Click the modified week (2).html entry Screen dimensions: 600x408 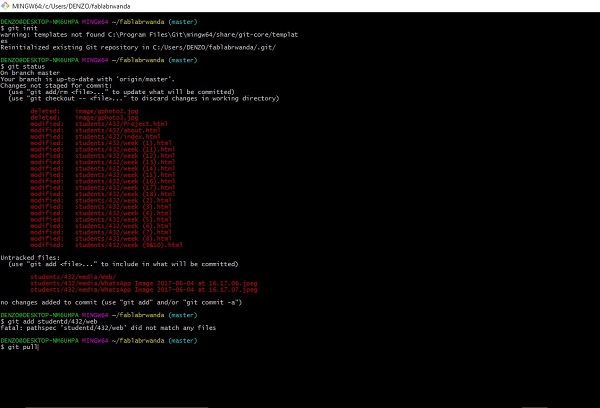(101, 201)
